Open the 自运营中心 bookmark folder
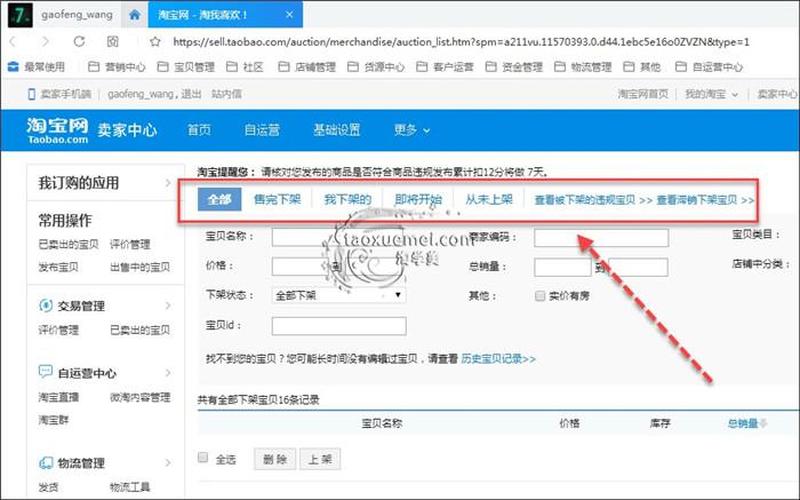 click(x=709, y=67)
